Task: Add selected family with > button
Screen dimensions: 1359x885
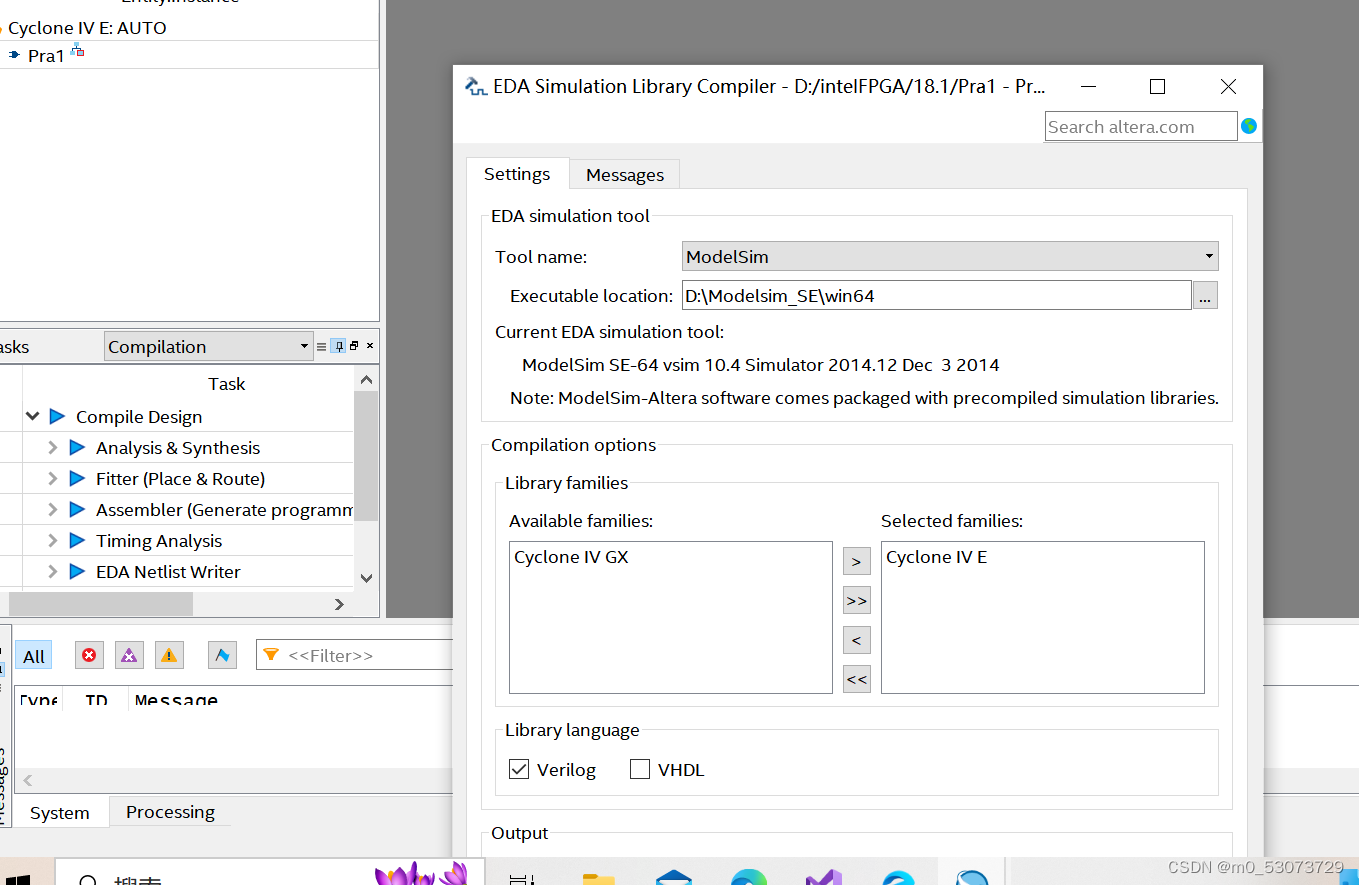Action: pos(856,561)
